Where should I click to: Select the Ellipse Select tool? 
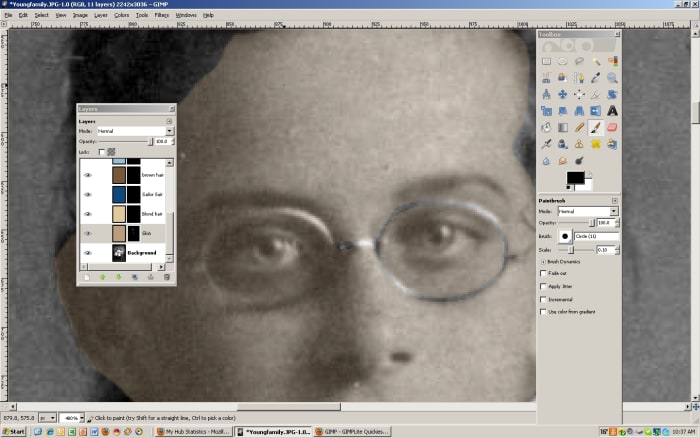point(562,61)
